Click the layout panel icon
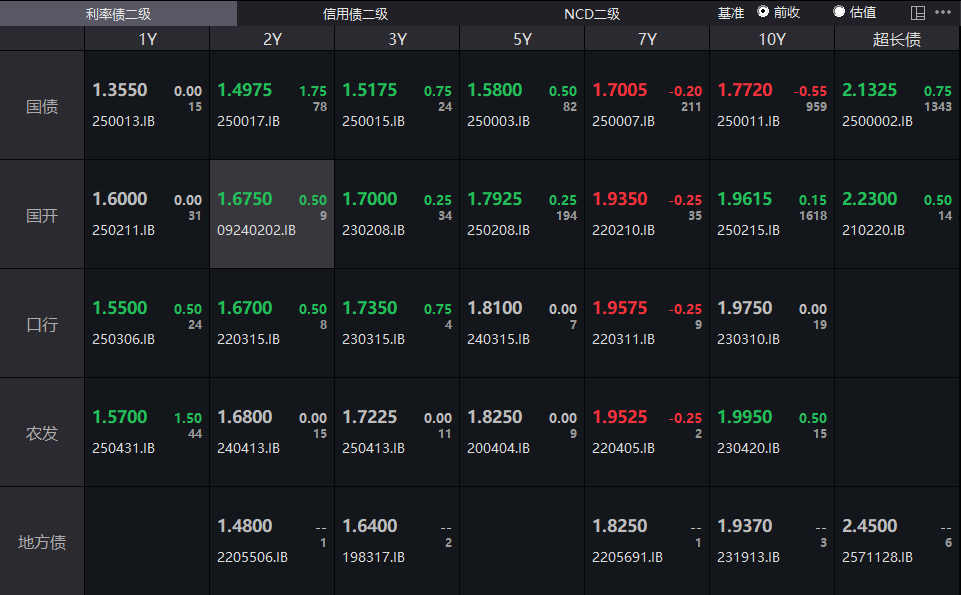 (x=918, y=13)
